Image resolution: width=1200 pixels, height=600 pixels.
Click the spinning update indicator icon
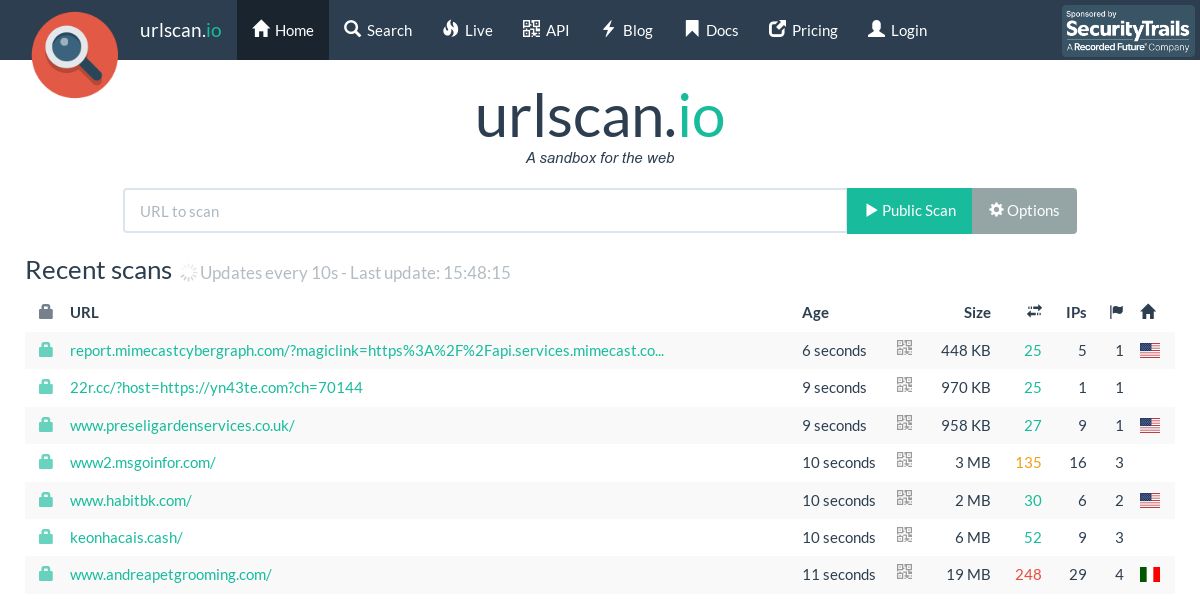point(188,272)
